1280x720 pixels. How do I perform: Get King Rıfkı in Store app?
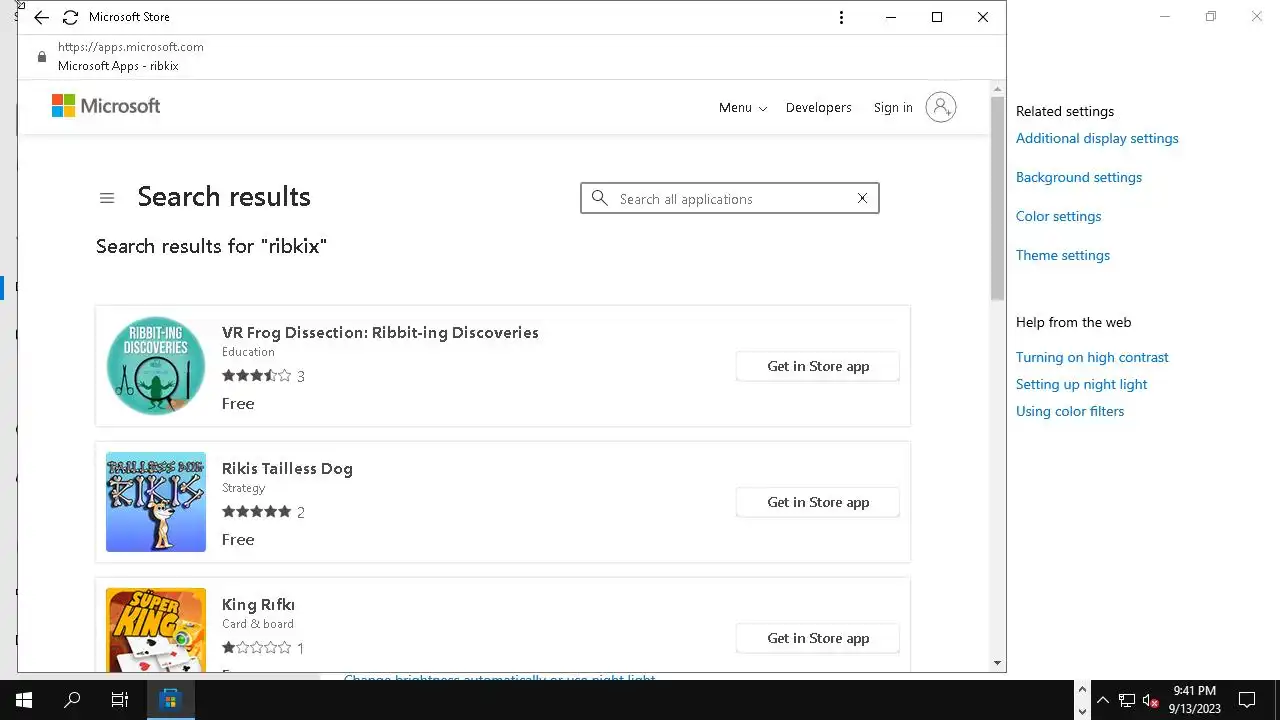click(818, 638)
